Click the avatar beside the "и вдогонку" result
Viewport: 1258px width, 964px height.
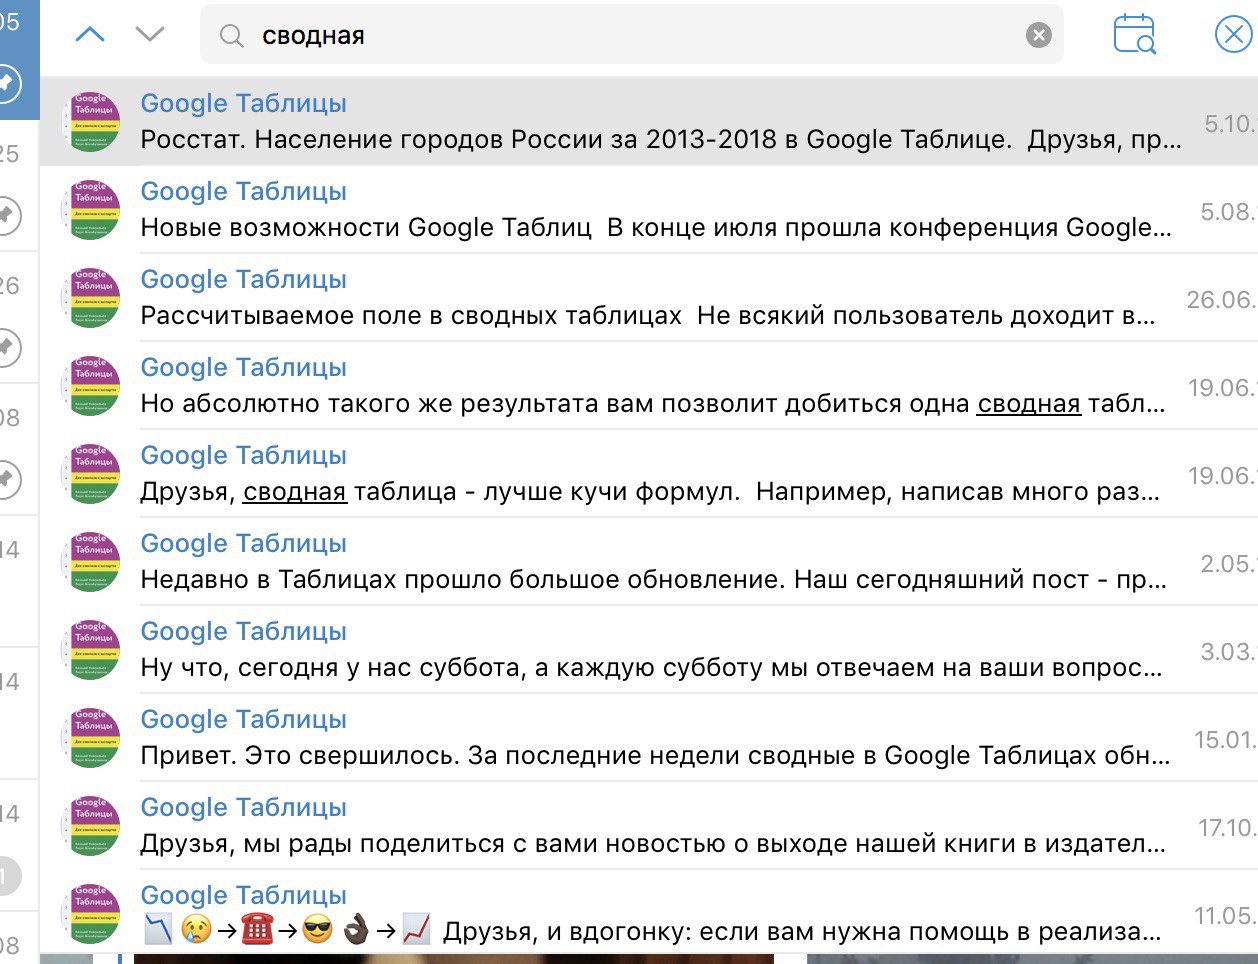point(91,914)
